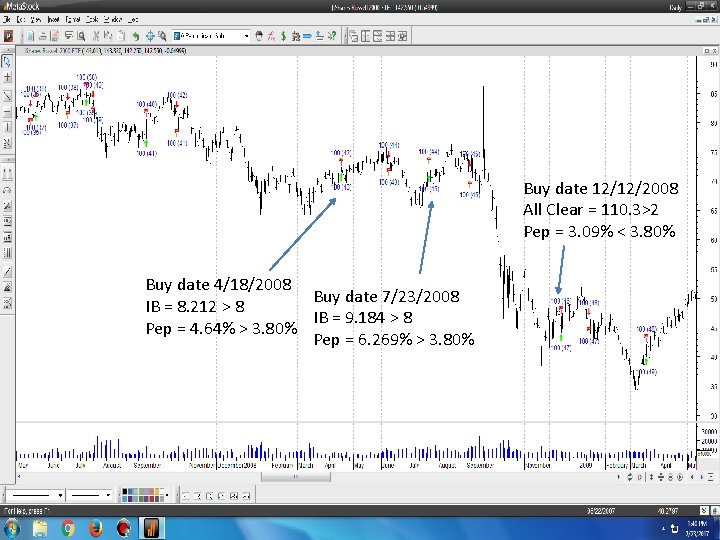Click the scroll-left arrow under the chart
Viewport: 720px width, 540px height.
tap(19, 477)
